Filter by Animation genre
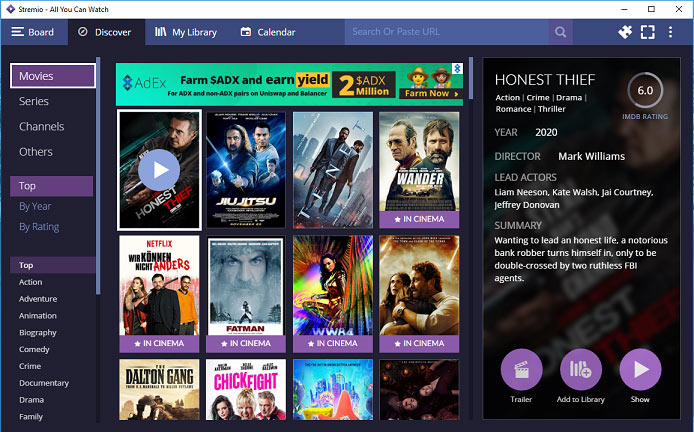The height and width of the screenshot is (432, 694). click(x=38, y=316)
